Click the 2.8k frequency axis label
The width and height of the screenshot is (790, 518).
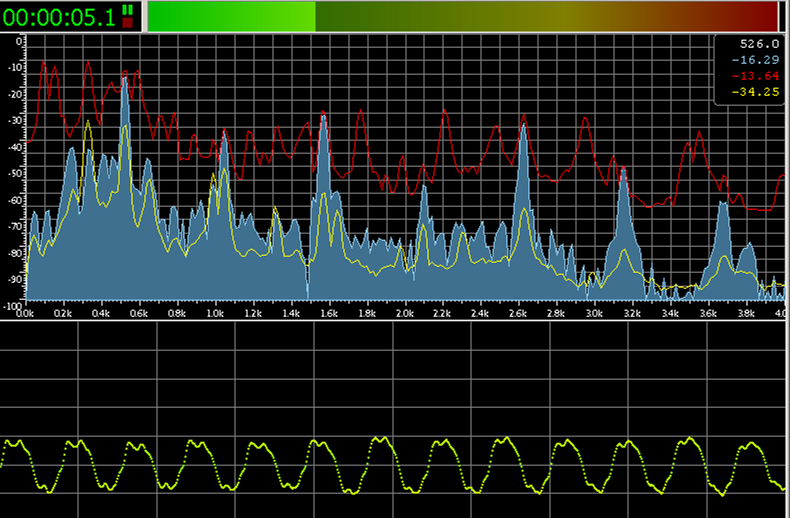click(556, 313)
